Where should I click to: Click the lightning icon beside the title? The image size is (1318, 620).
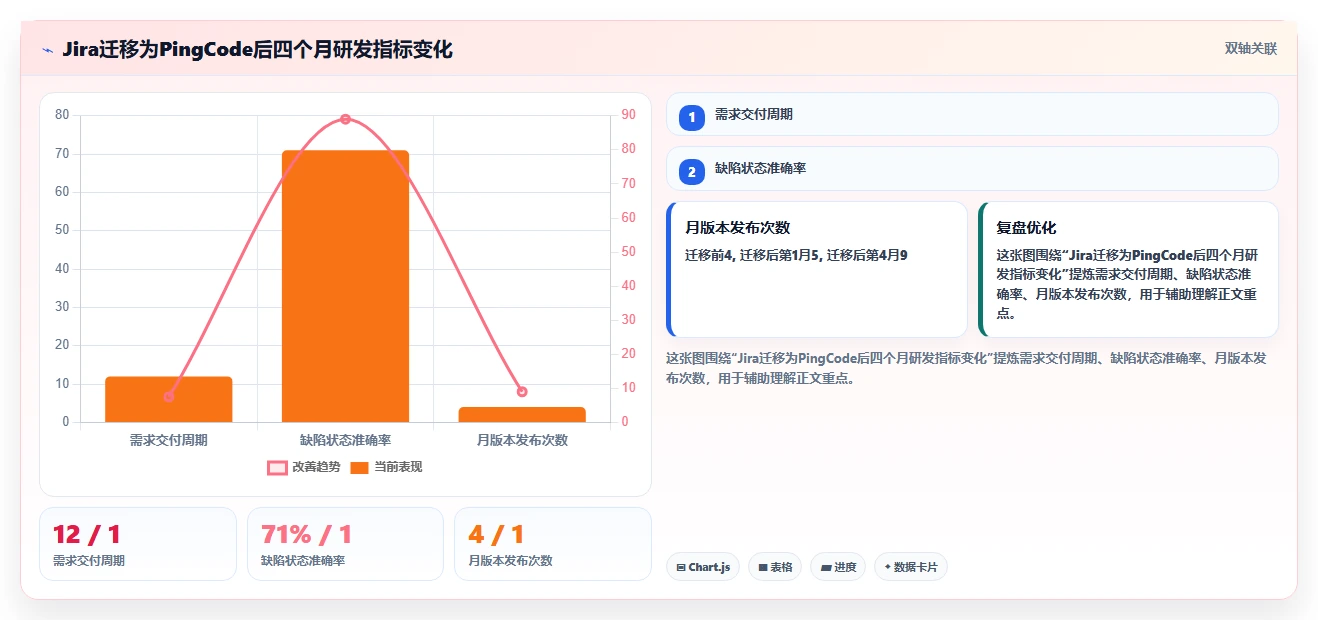[x=47, y=50]
